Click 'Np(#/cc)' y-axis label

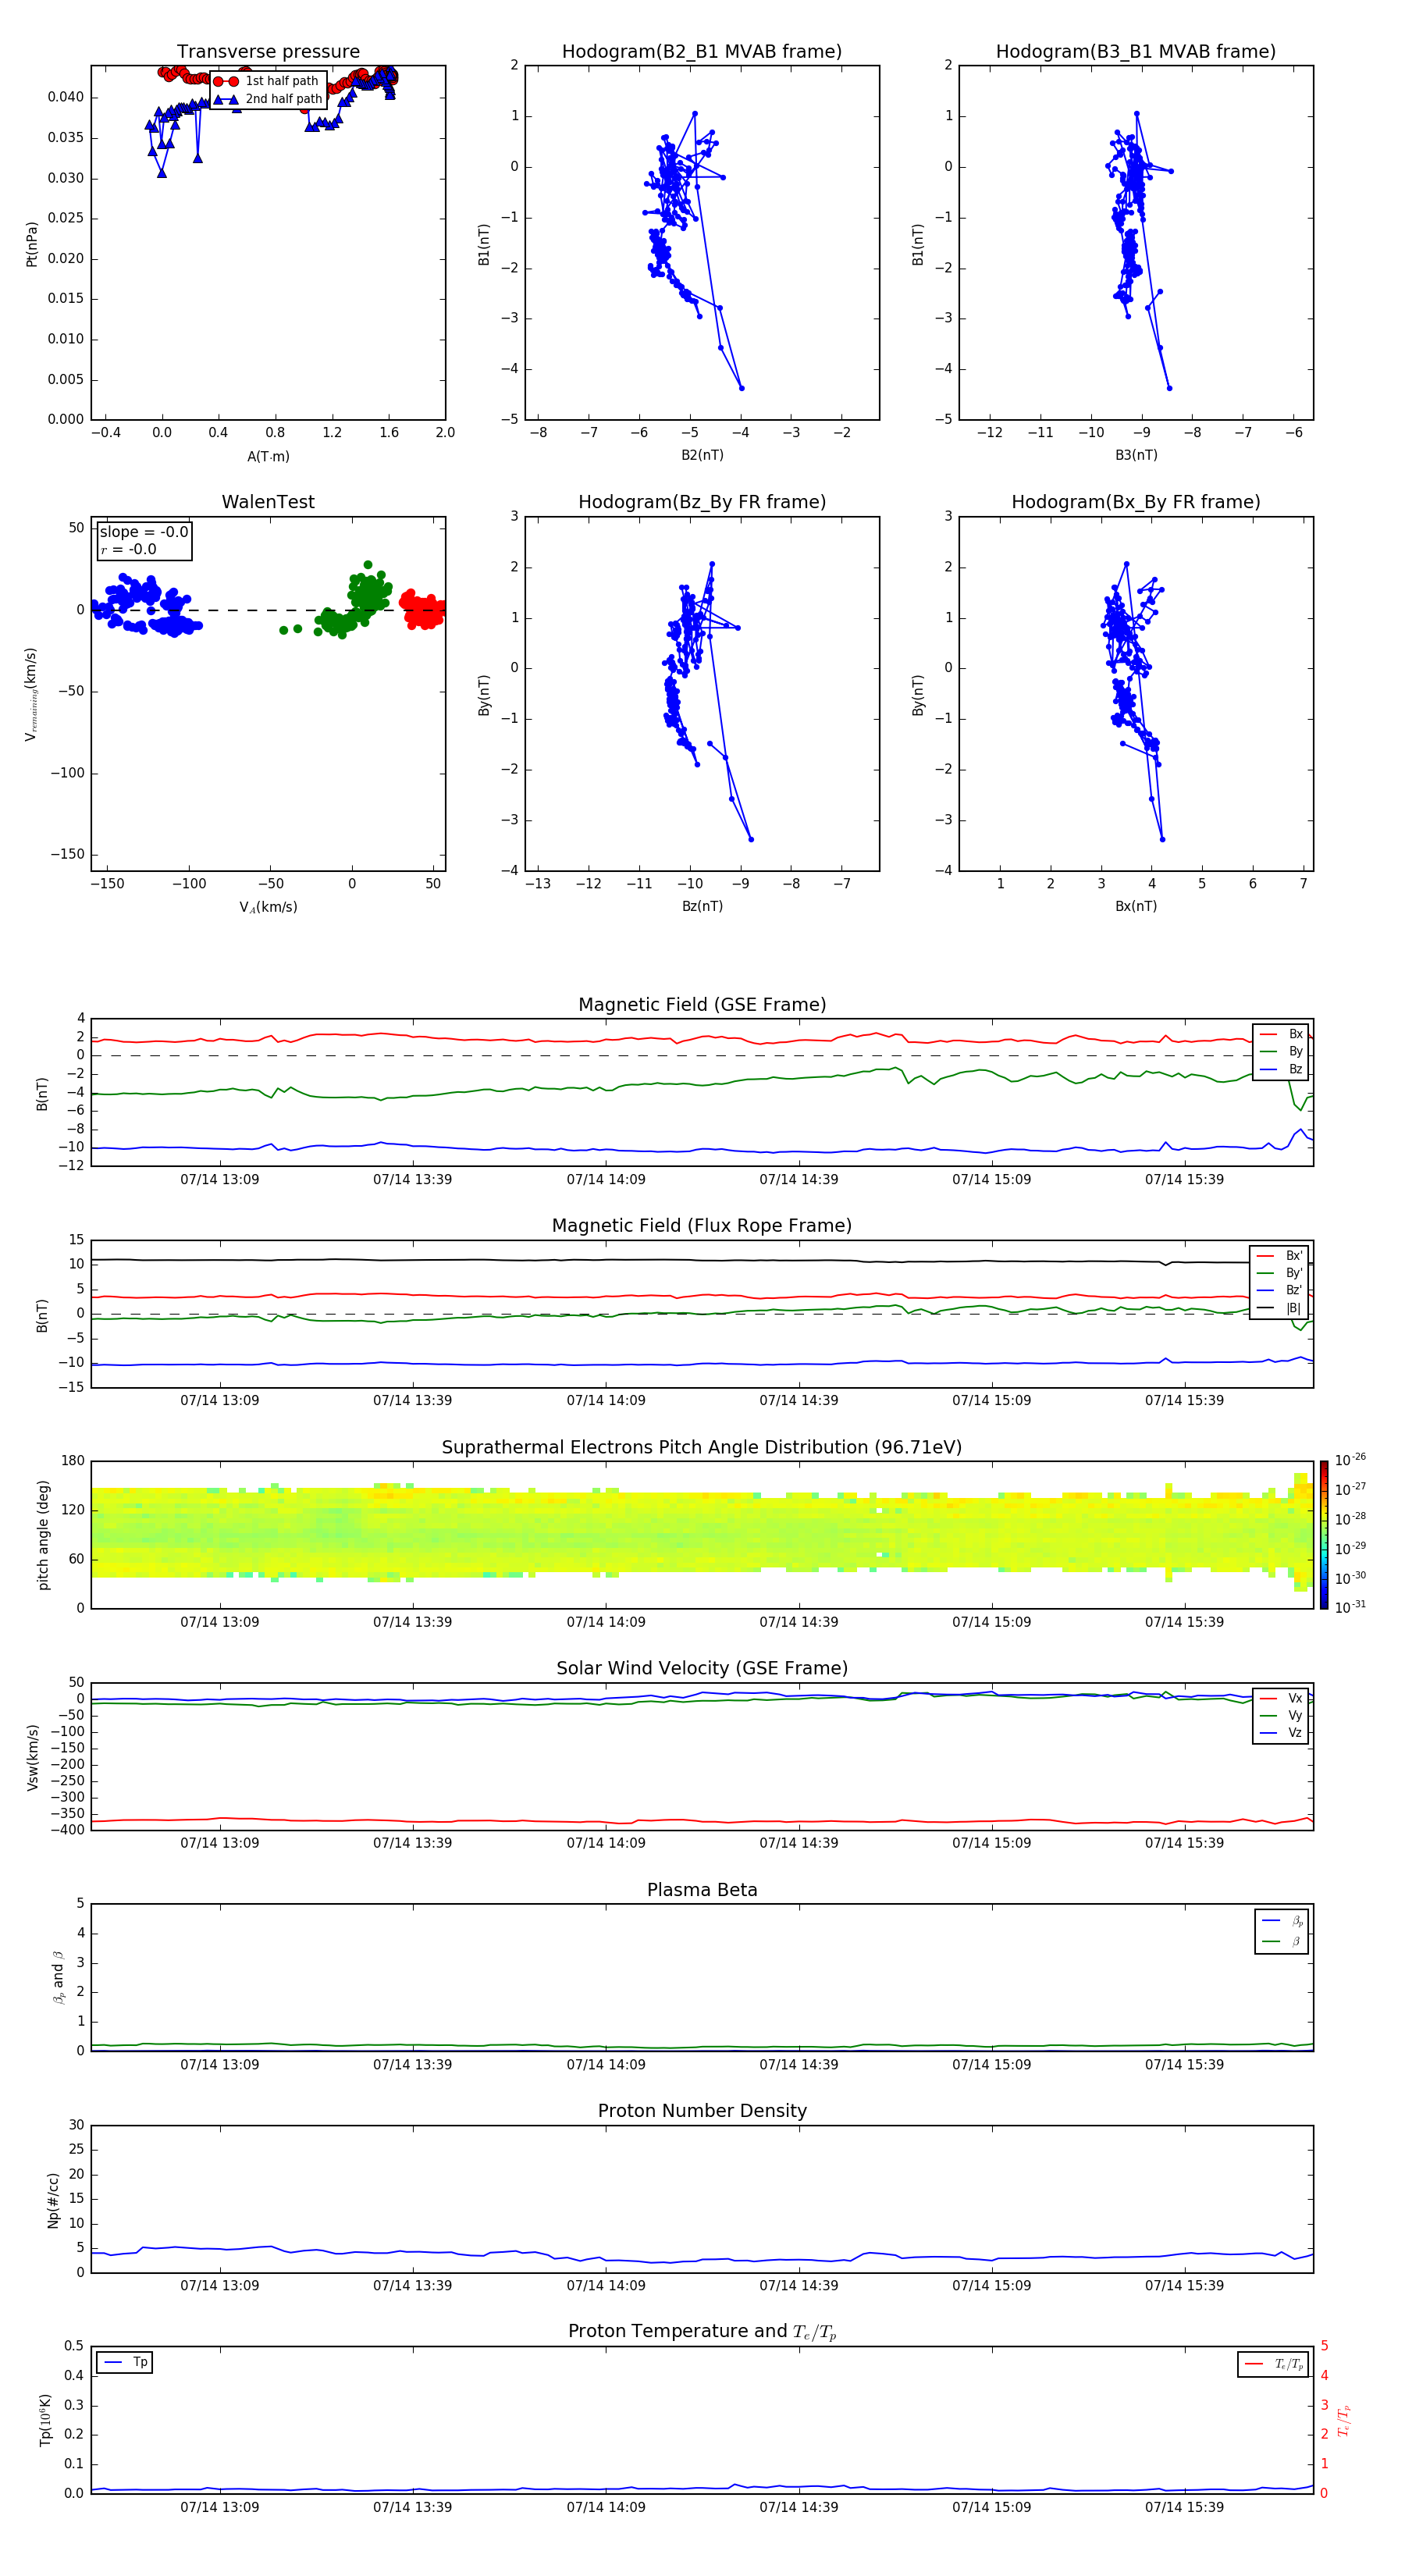coord(54,2200)
